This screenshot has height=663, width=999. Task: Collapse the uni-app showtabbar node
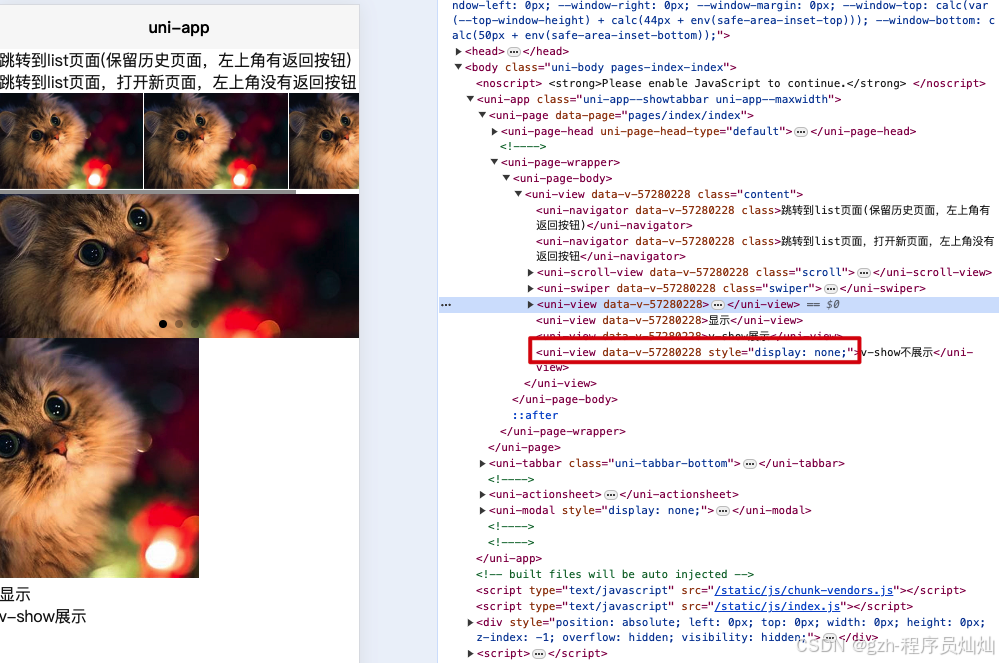pos(470,99)
